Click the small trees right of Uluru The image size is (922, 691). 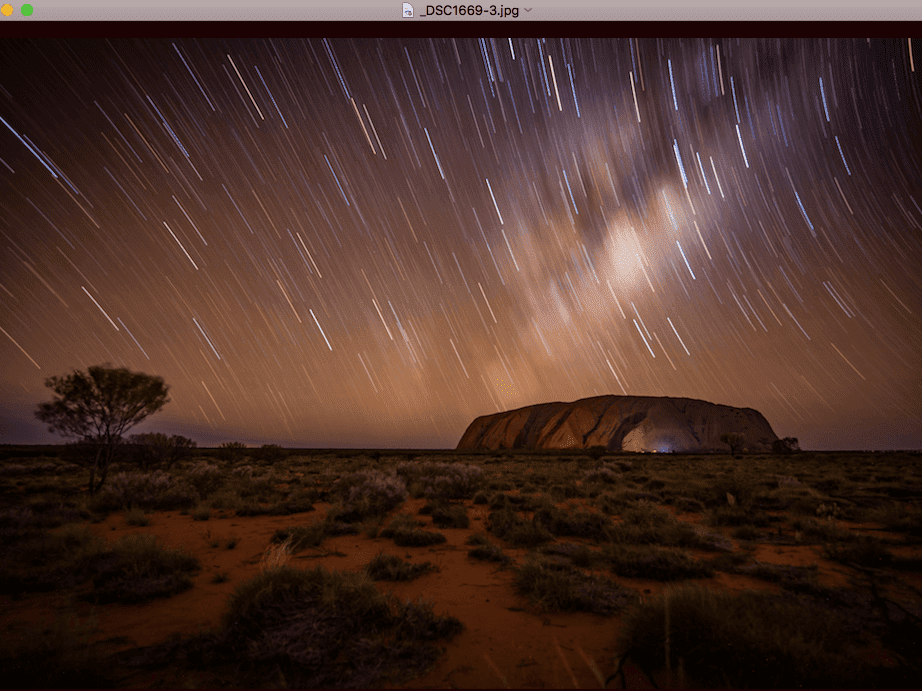pyautogui.click(x=785, y=443)
